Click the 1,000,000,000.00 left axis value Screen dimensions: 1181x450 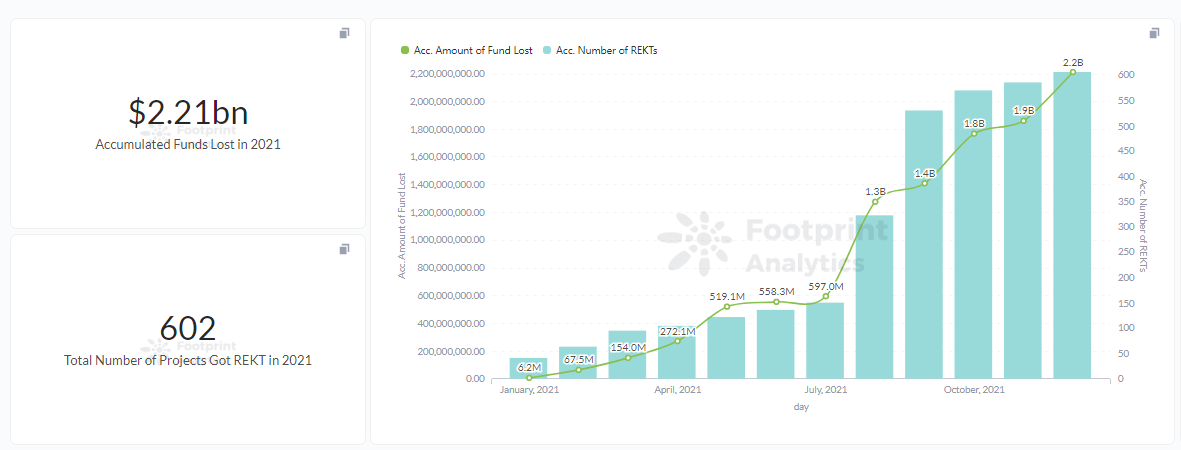[x=447, y=240]
